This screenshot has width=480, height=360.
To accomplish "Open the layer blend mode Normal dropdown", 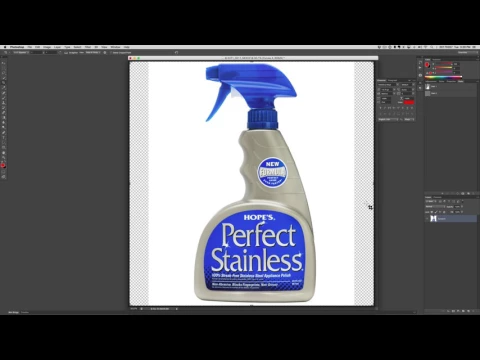I will (435, 207).
